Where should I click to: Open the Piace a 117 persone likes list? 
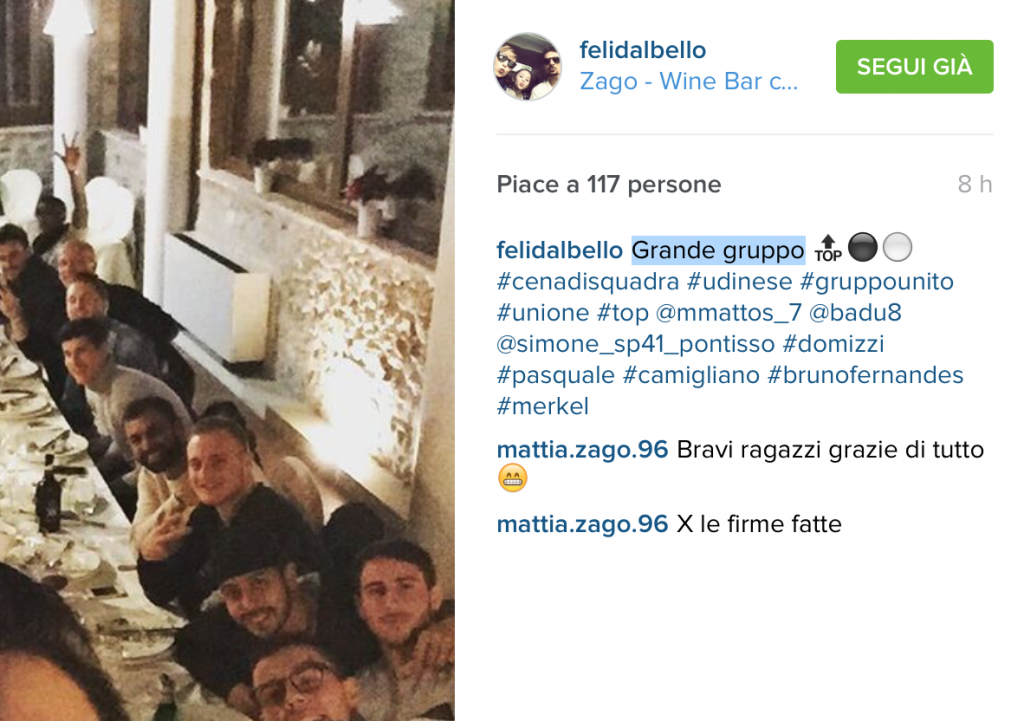[x=609, y=185]
